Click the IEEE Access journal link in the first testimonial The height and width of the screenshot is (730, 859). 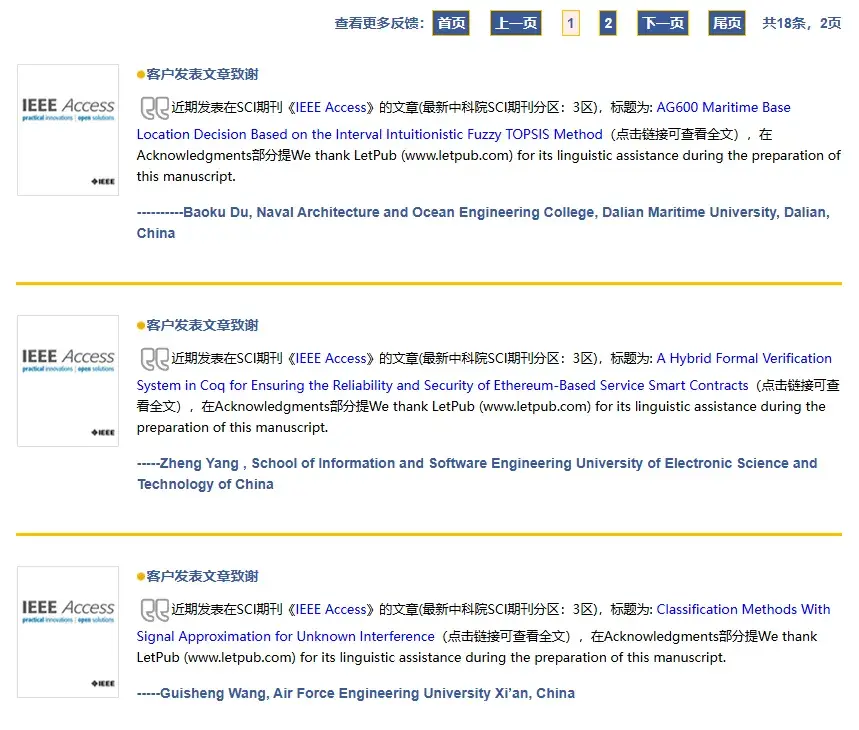point(331,107)
